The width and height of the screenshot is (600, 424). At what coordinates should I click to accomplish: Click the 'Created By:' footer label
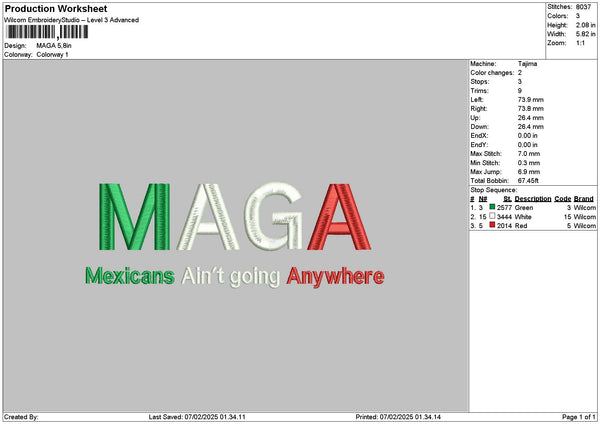[21, 417]
